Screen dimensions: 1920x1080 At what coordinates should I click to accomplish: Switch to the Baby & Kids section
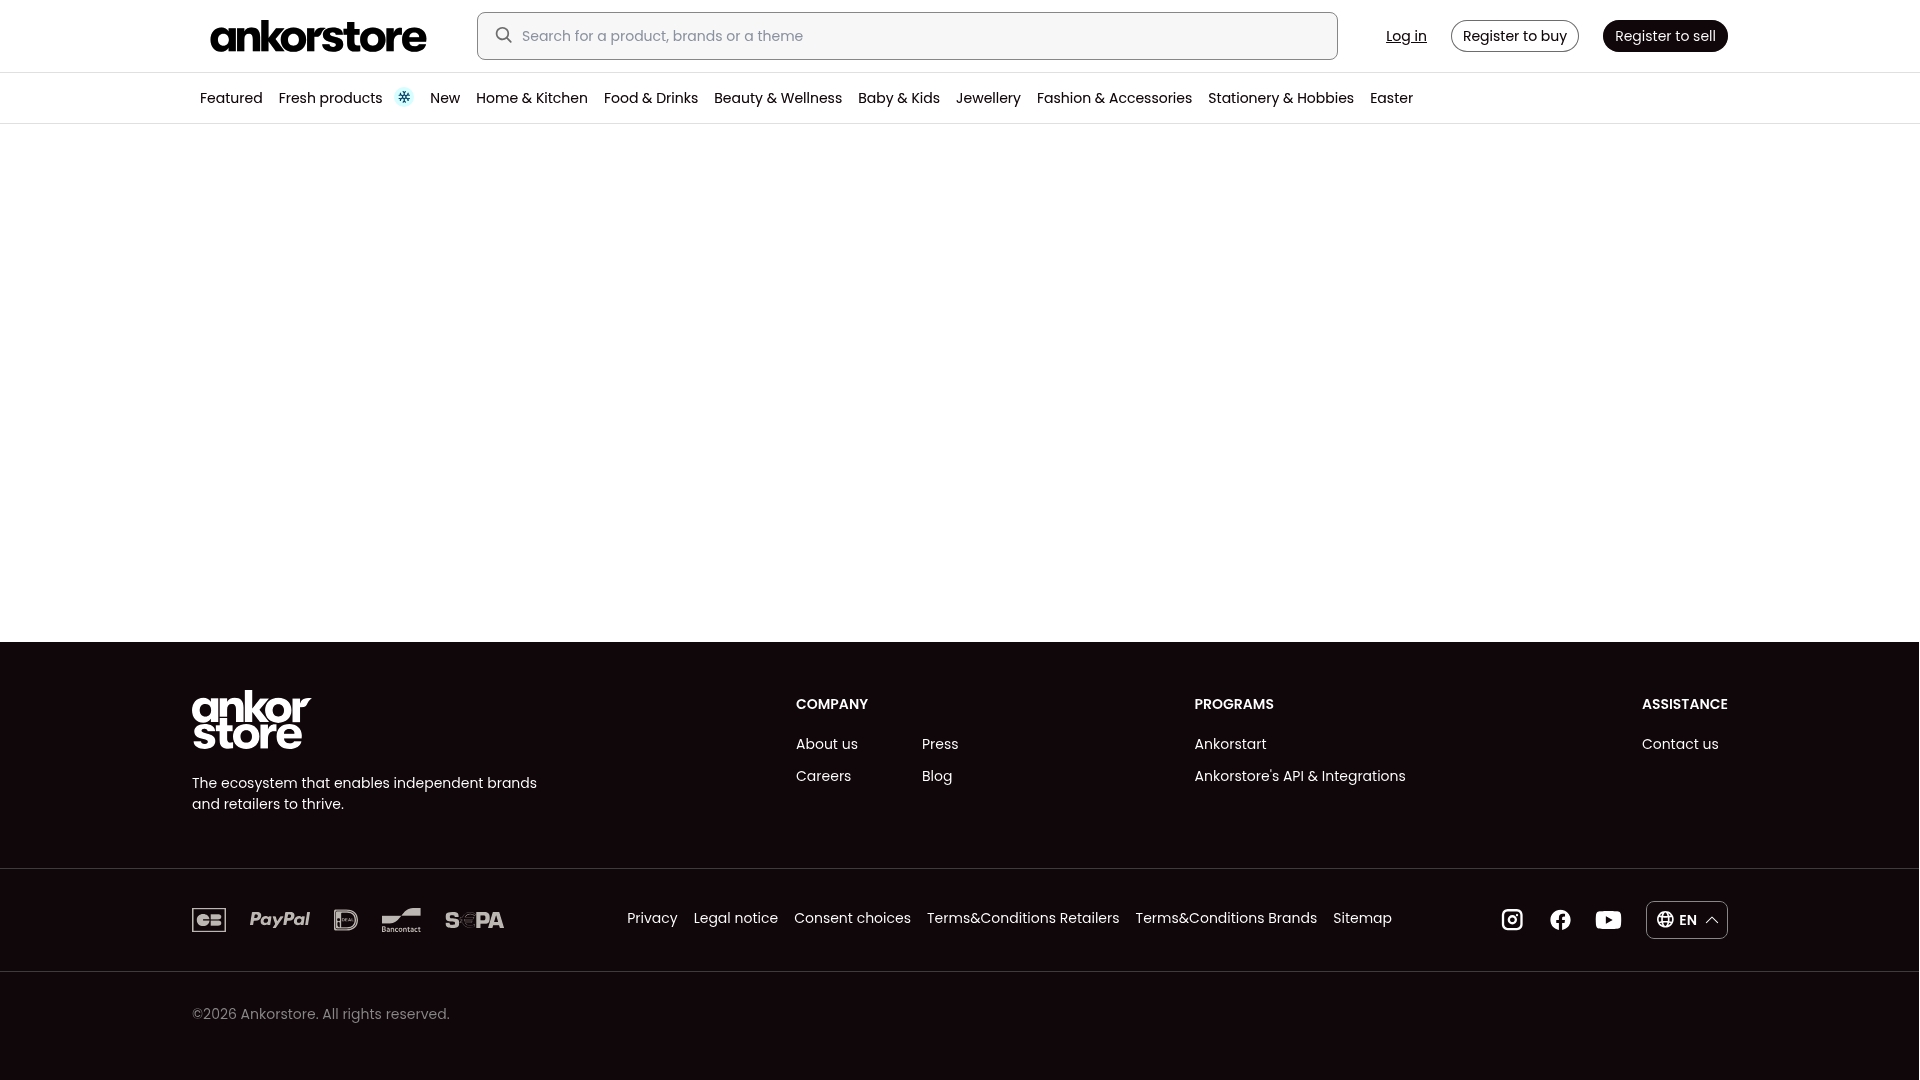pyautogui.click(x=898, y=98)
